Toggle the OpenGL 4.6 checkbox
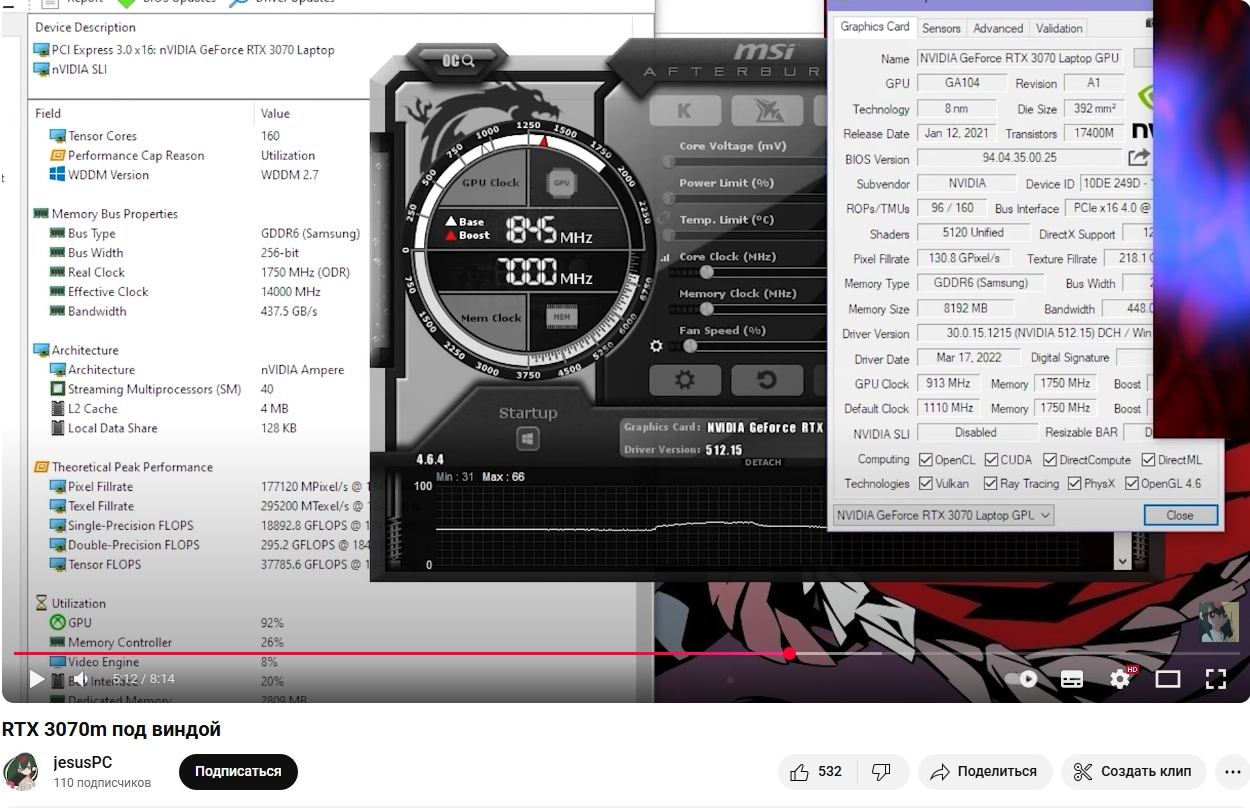The height and width of the screenshot is (808, 1250). [1132, 484]
